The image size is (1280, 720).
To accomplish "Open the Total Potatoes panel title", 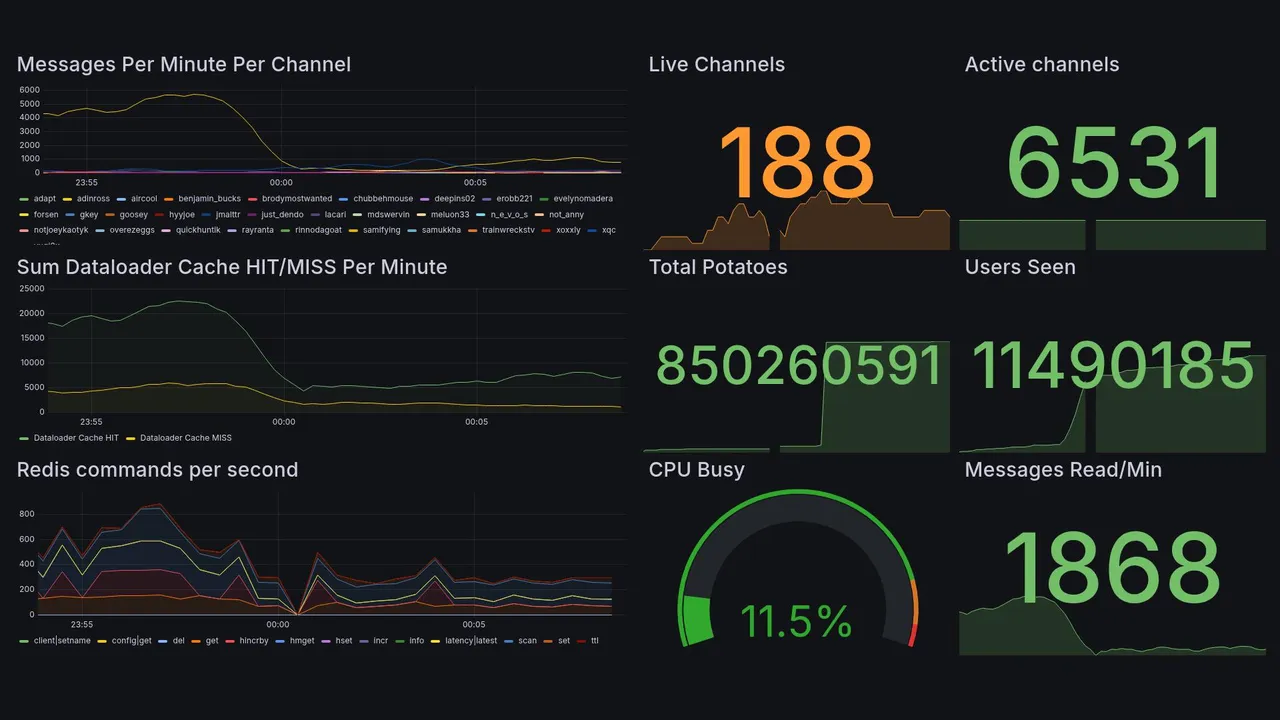I will click(718, 267).
